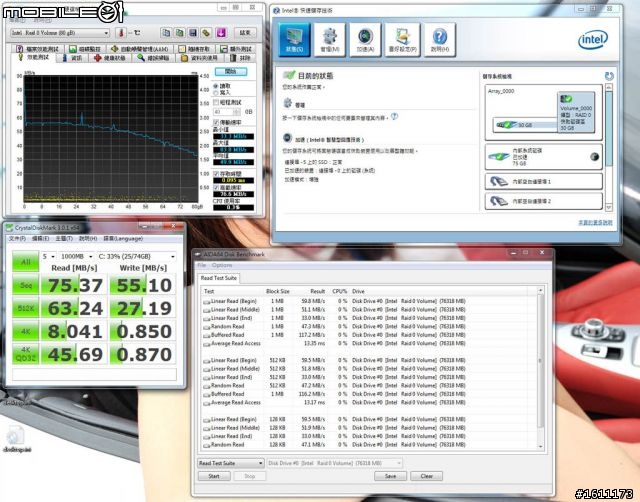This screenshot has width=640, height=502.
Task: Open the Language menu in CrystalDiskMark
Action: point(123,239)
